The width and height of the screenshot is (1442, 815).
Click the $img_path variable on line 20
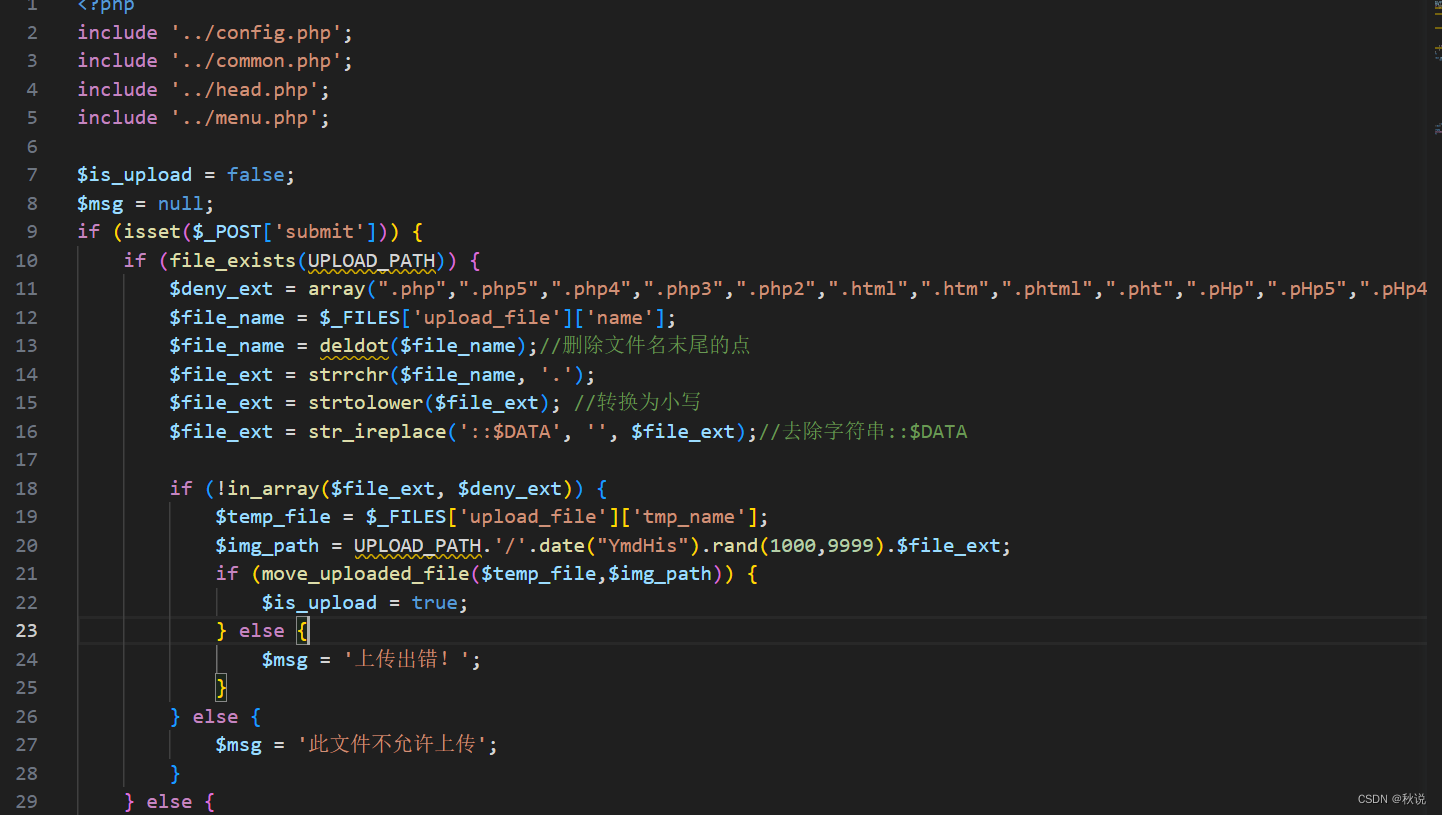tap(267, 546)
